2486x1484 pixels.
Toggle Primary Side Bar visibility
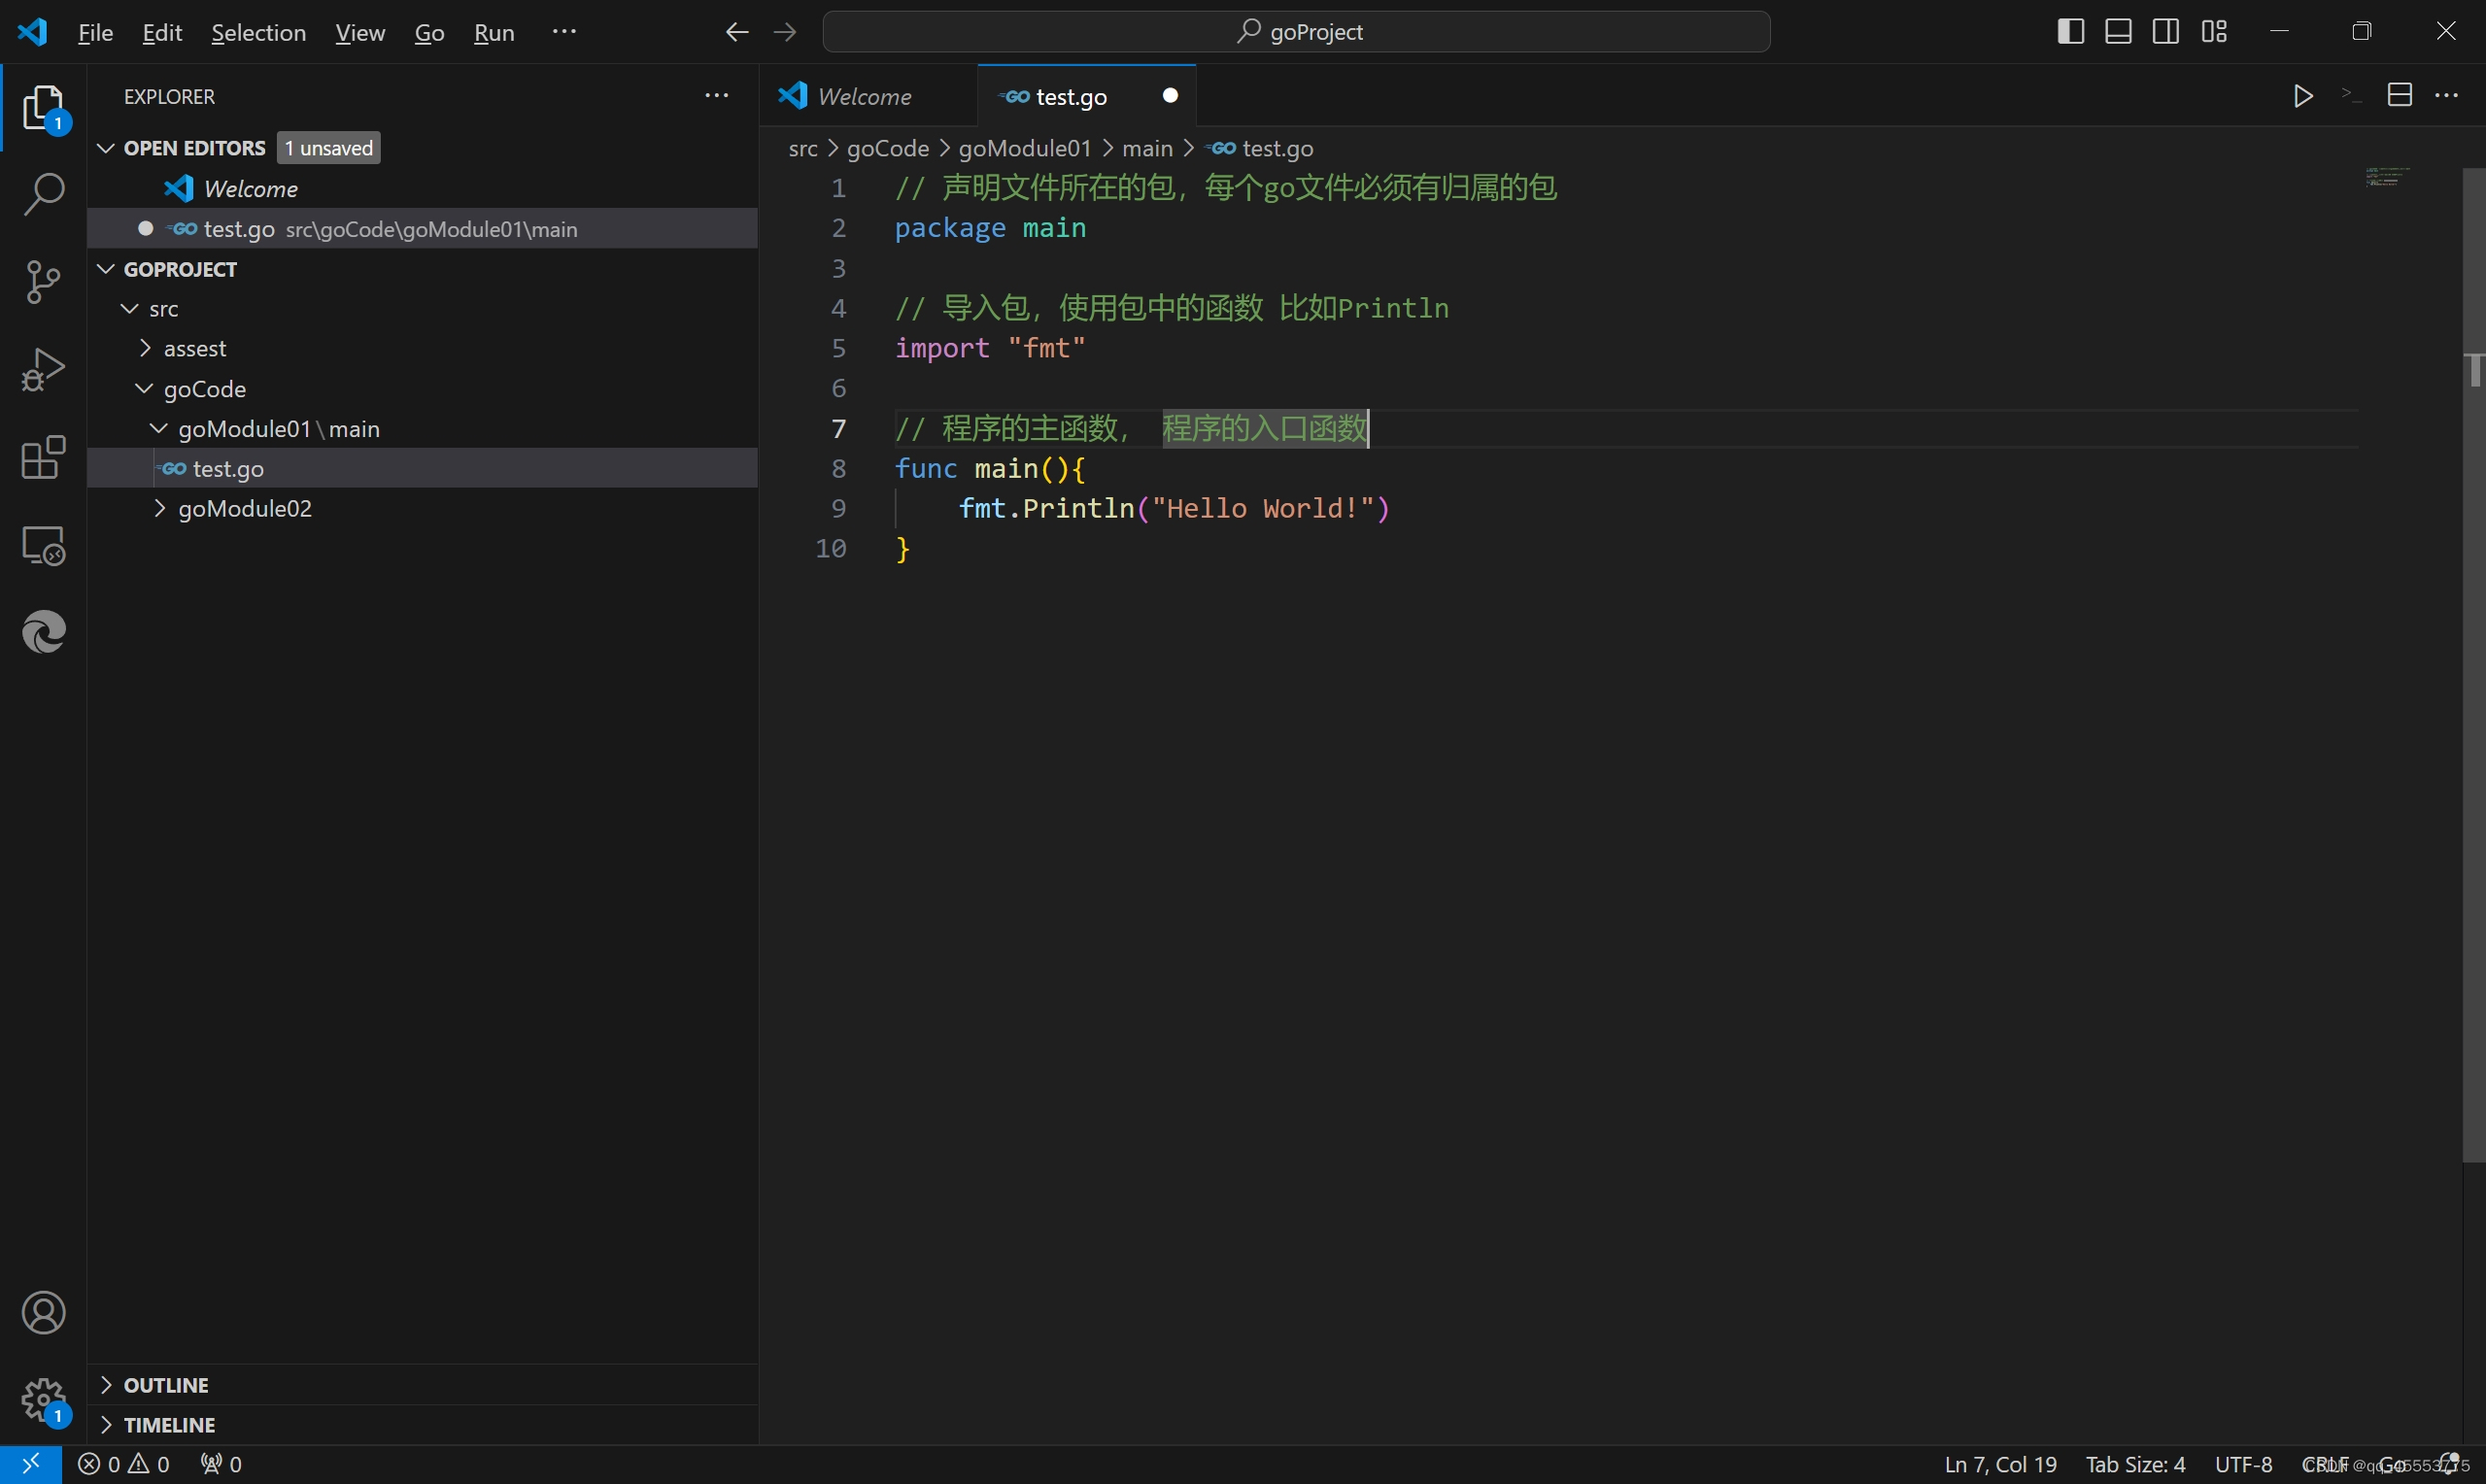[x=2070, y=32]
